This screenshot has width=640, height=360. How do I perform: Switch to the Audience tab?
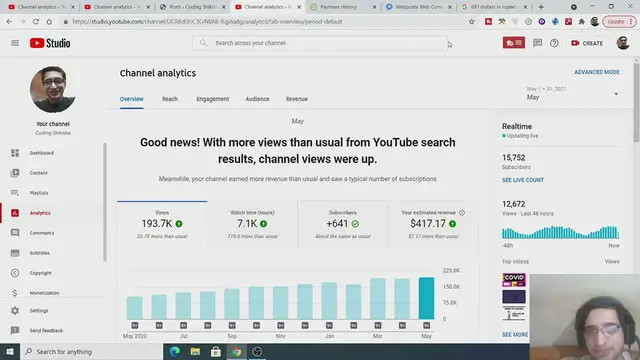point(257,99)
